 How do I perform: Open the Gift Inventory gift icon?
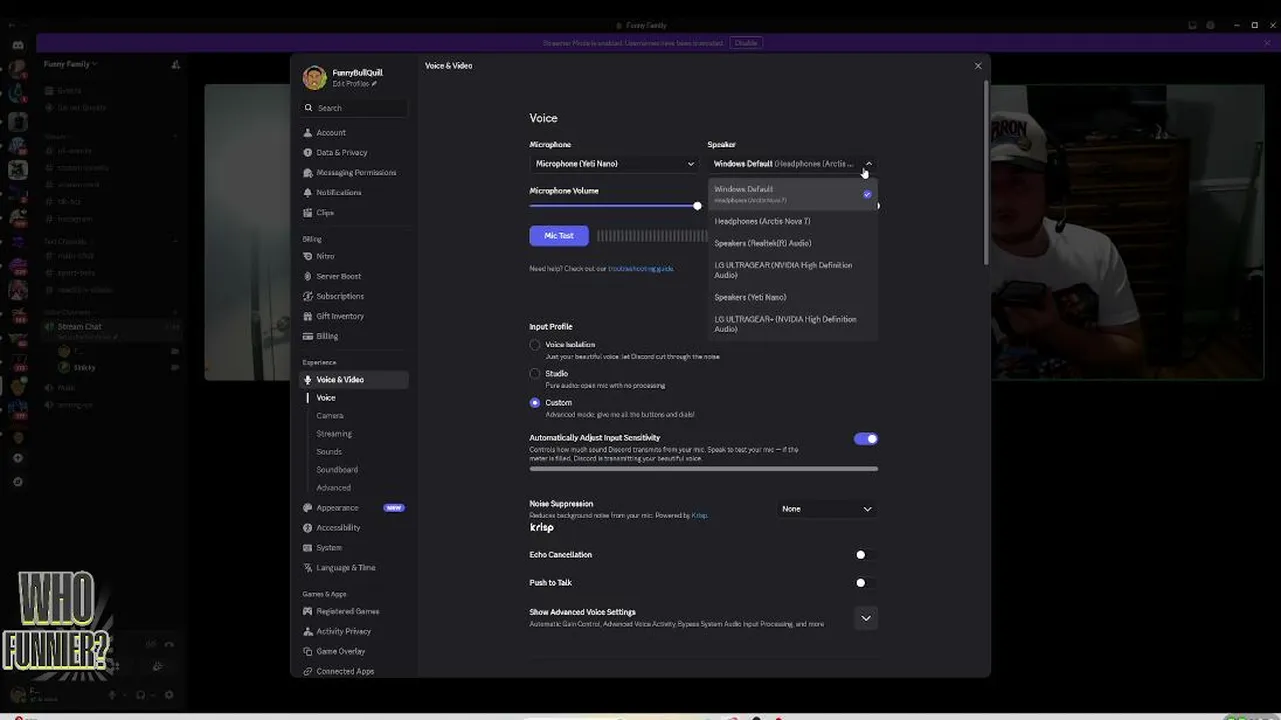(308, 317)
